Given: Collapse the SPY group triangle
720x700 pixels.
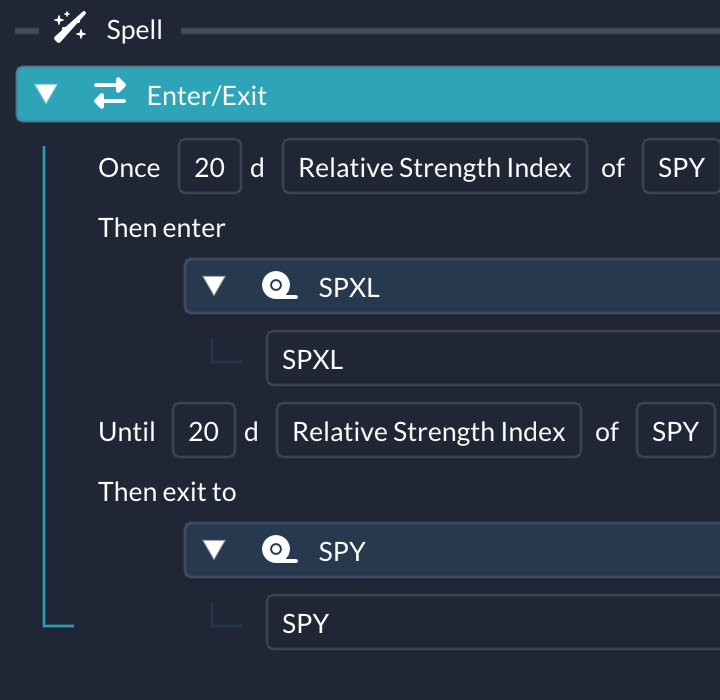Looking at the screenshot, I should click(214, 550).
